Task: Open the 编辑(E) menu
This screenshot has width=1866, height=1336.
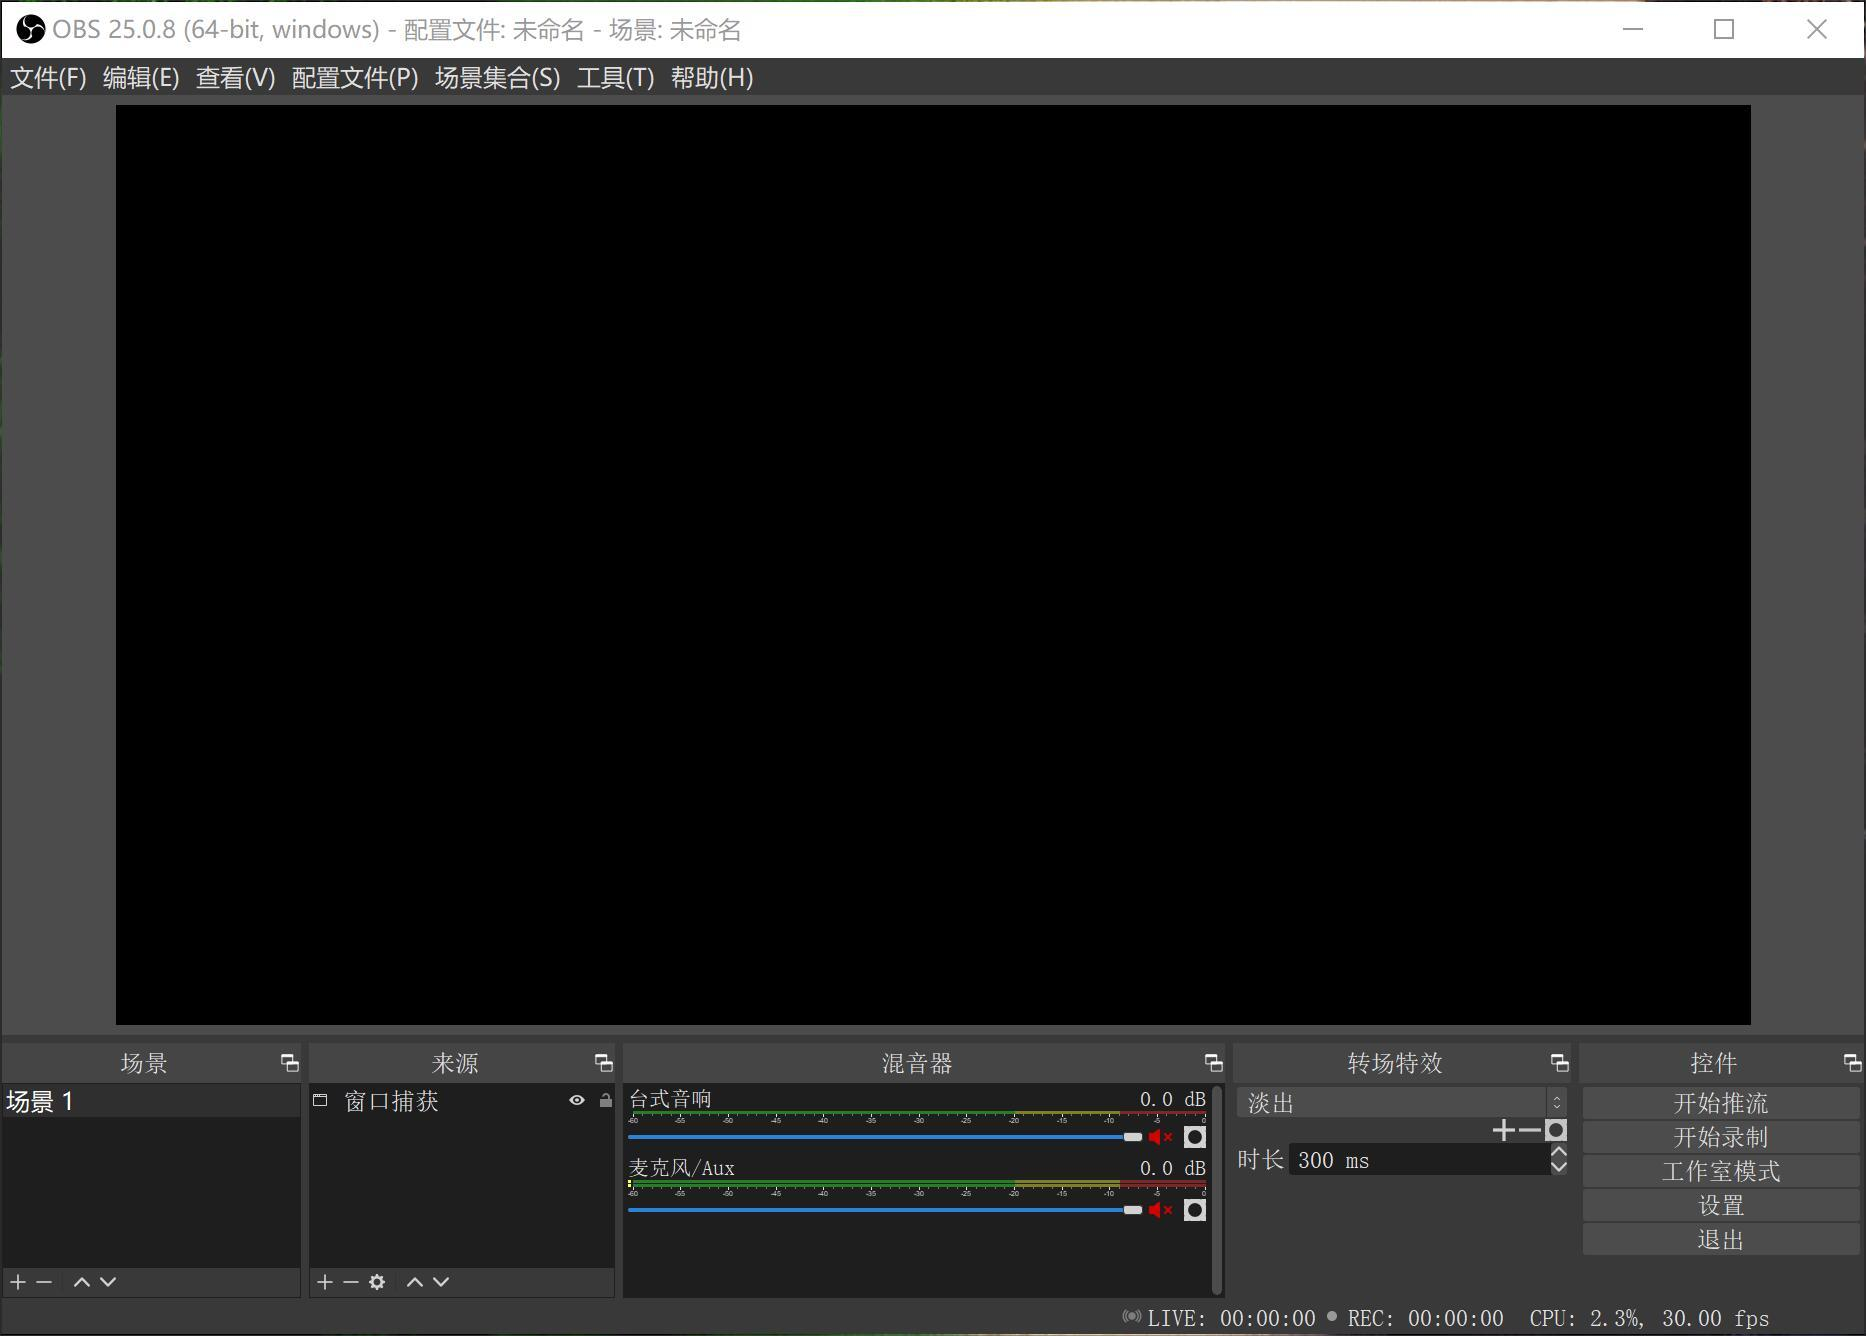Action: (x=141, y=78)
